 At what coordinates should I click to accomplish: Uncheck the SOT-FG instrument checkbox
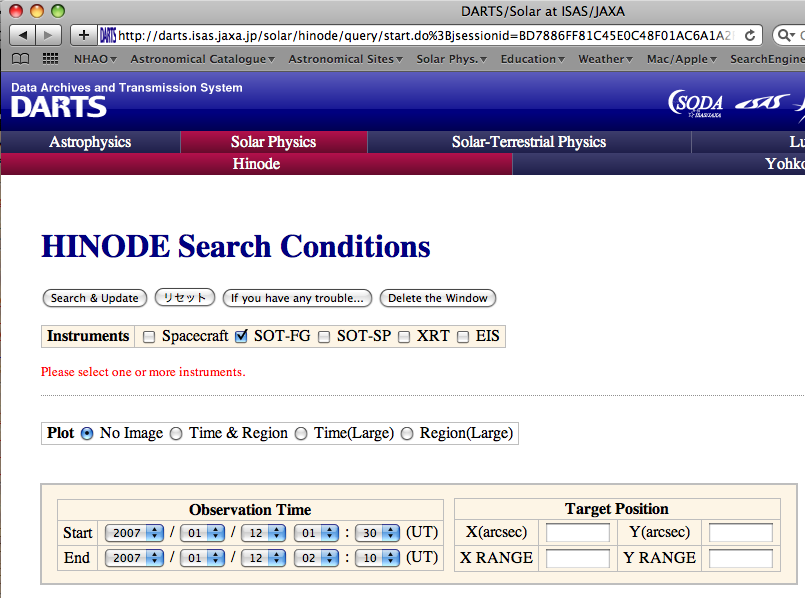coord(241,337)
